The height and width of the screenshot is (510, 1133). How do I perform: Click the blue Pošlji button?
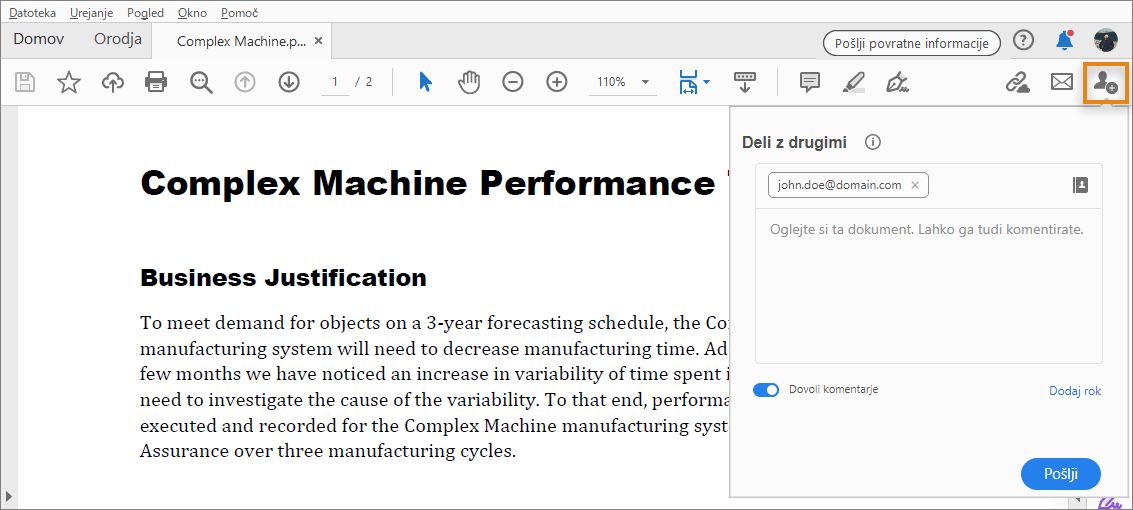pyautogui.click(x=1061, y=474)
